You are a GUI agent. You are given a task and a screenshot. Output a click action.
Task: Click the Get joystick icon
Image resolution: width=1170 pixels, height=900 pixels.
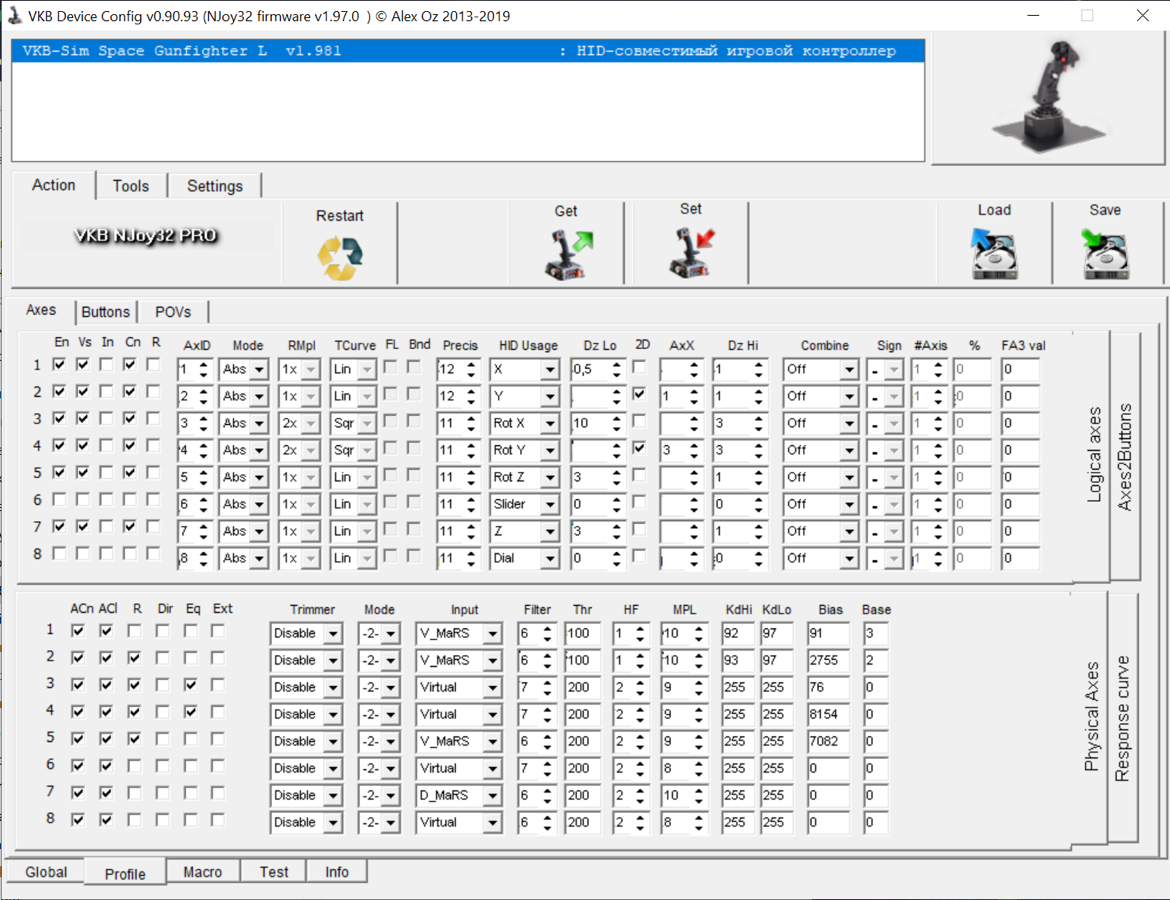(569, 255)
